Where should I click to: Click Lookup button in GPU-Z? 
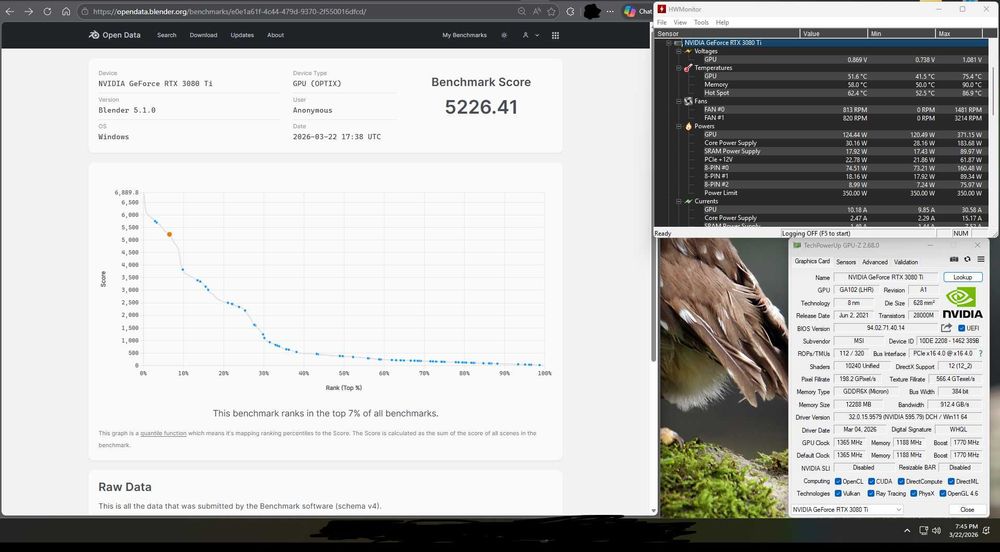pos(962,277)
